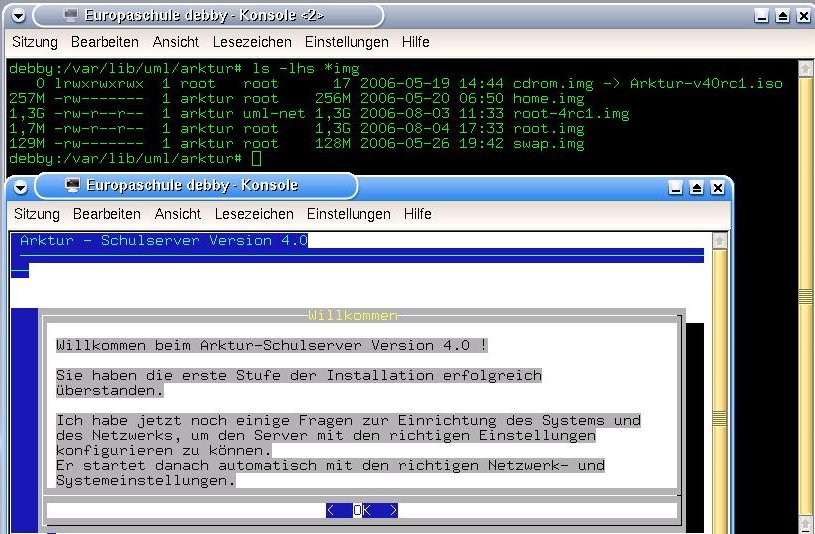Image resolution: width=815 pixels, height=534 pixels.
Task: Click the 'ls -lhs *img' command text
Action: click(x=306, y=68)
